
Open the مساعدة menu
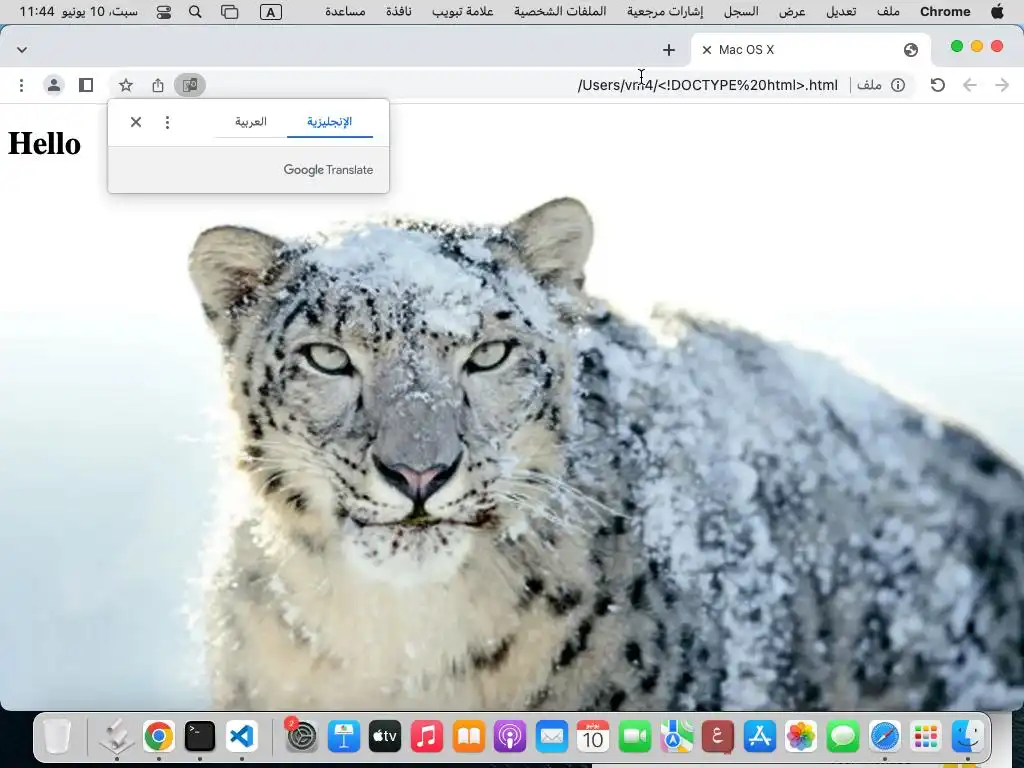point(345,11)
